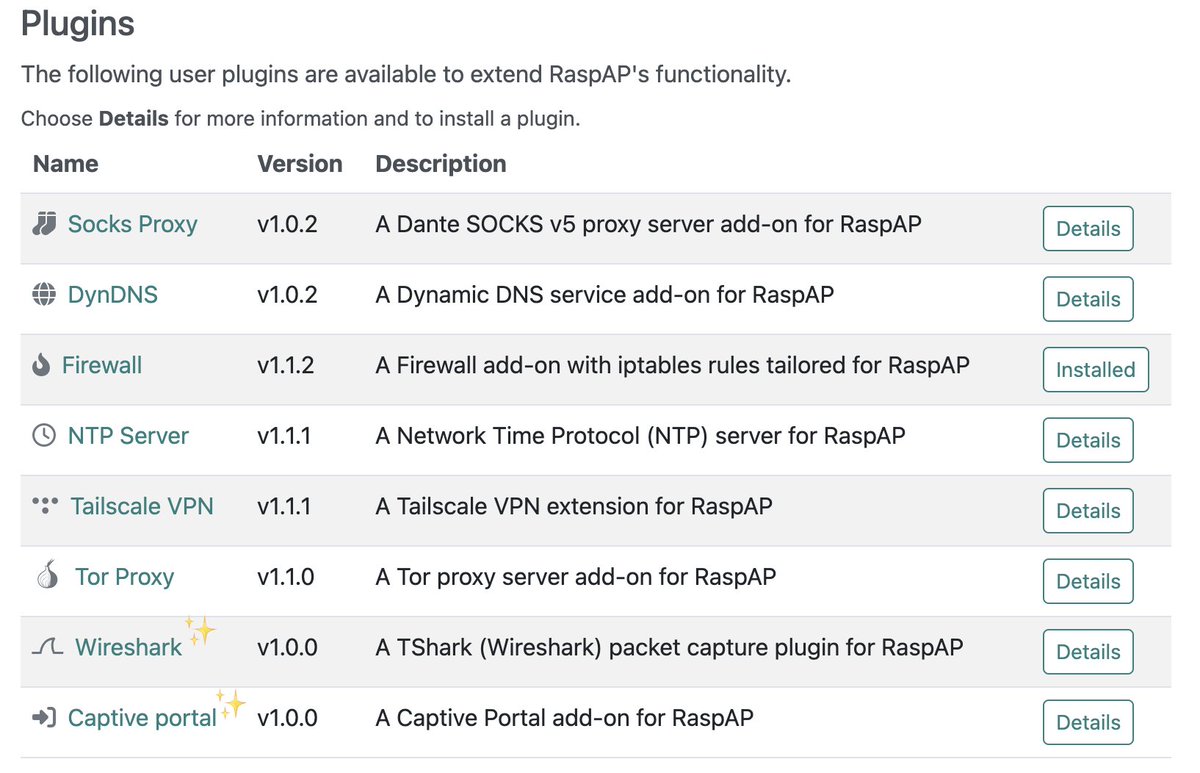
Task: Click the Name column header
Action: [66, 163]
